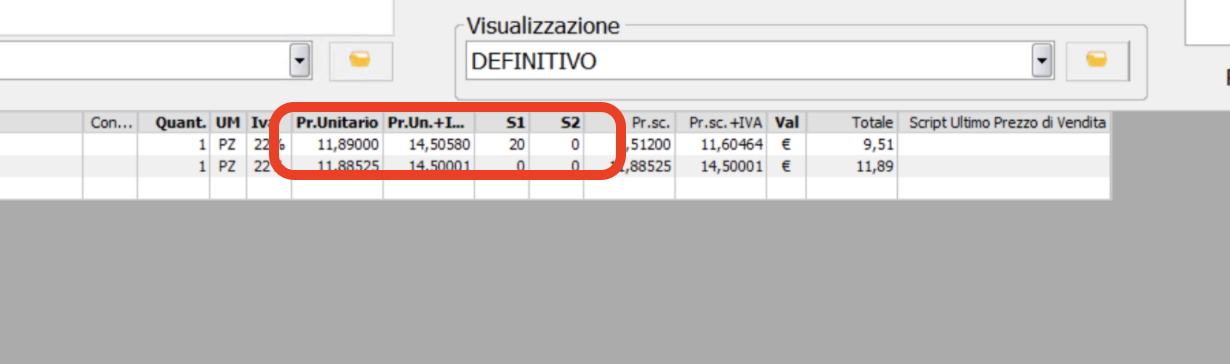
Task: Select the S2 column header
Action: tap(557, 122)
